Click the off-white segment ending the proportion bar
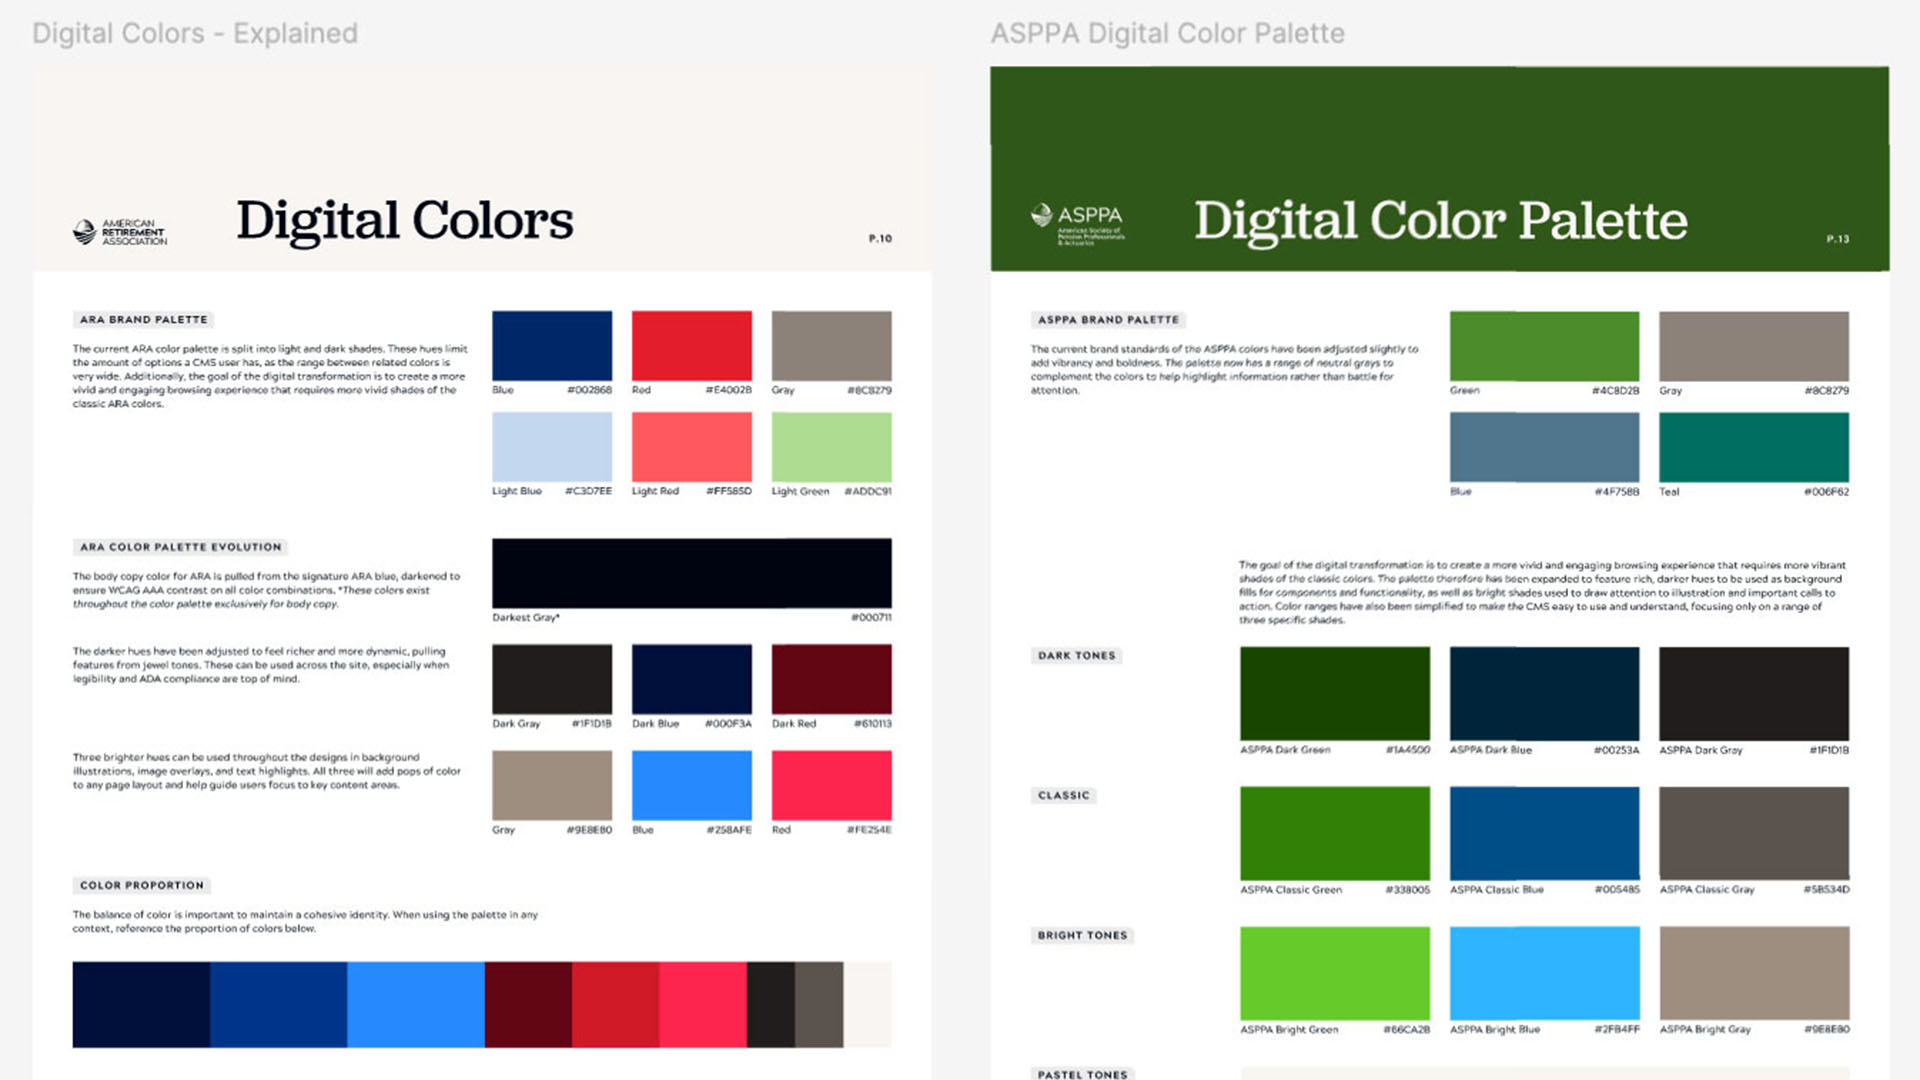Image resolution: width=1920 pixels, height=1080 pixels. tap(867, 1005)
